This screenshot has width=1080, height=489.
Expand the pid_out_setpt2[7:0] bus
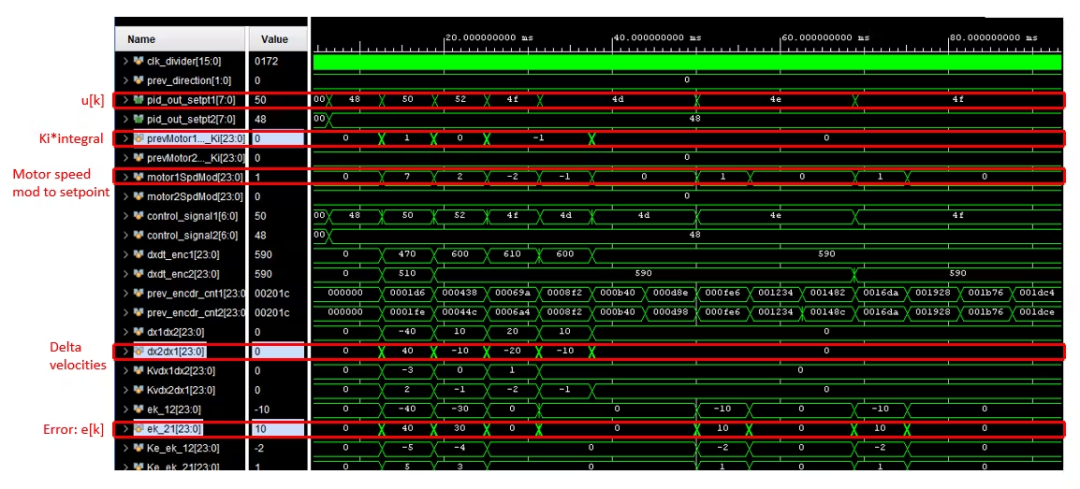[125, 119]
